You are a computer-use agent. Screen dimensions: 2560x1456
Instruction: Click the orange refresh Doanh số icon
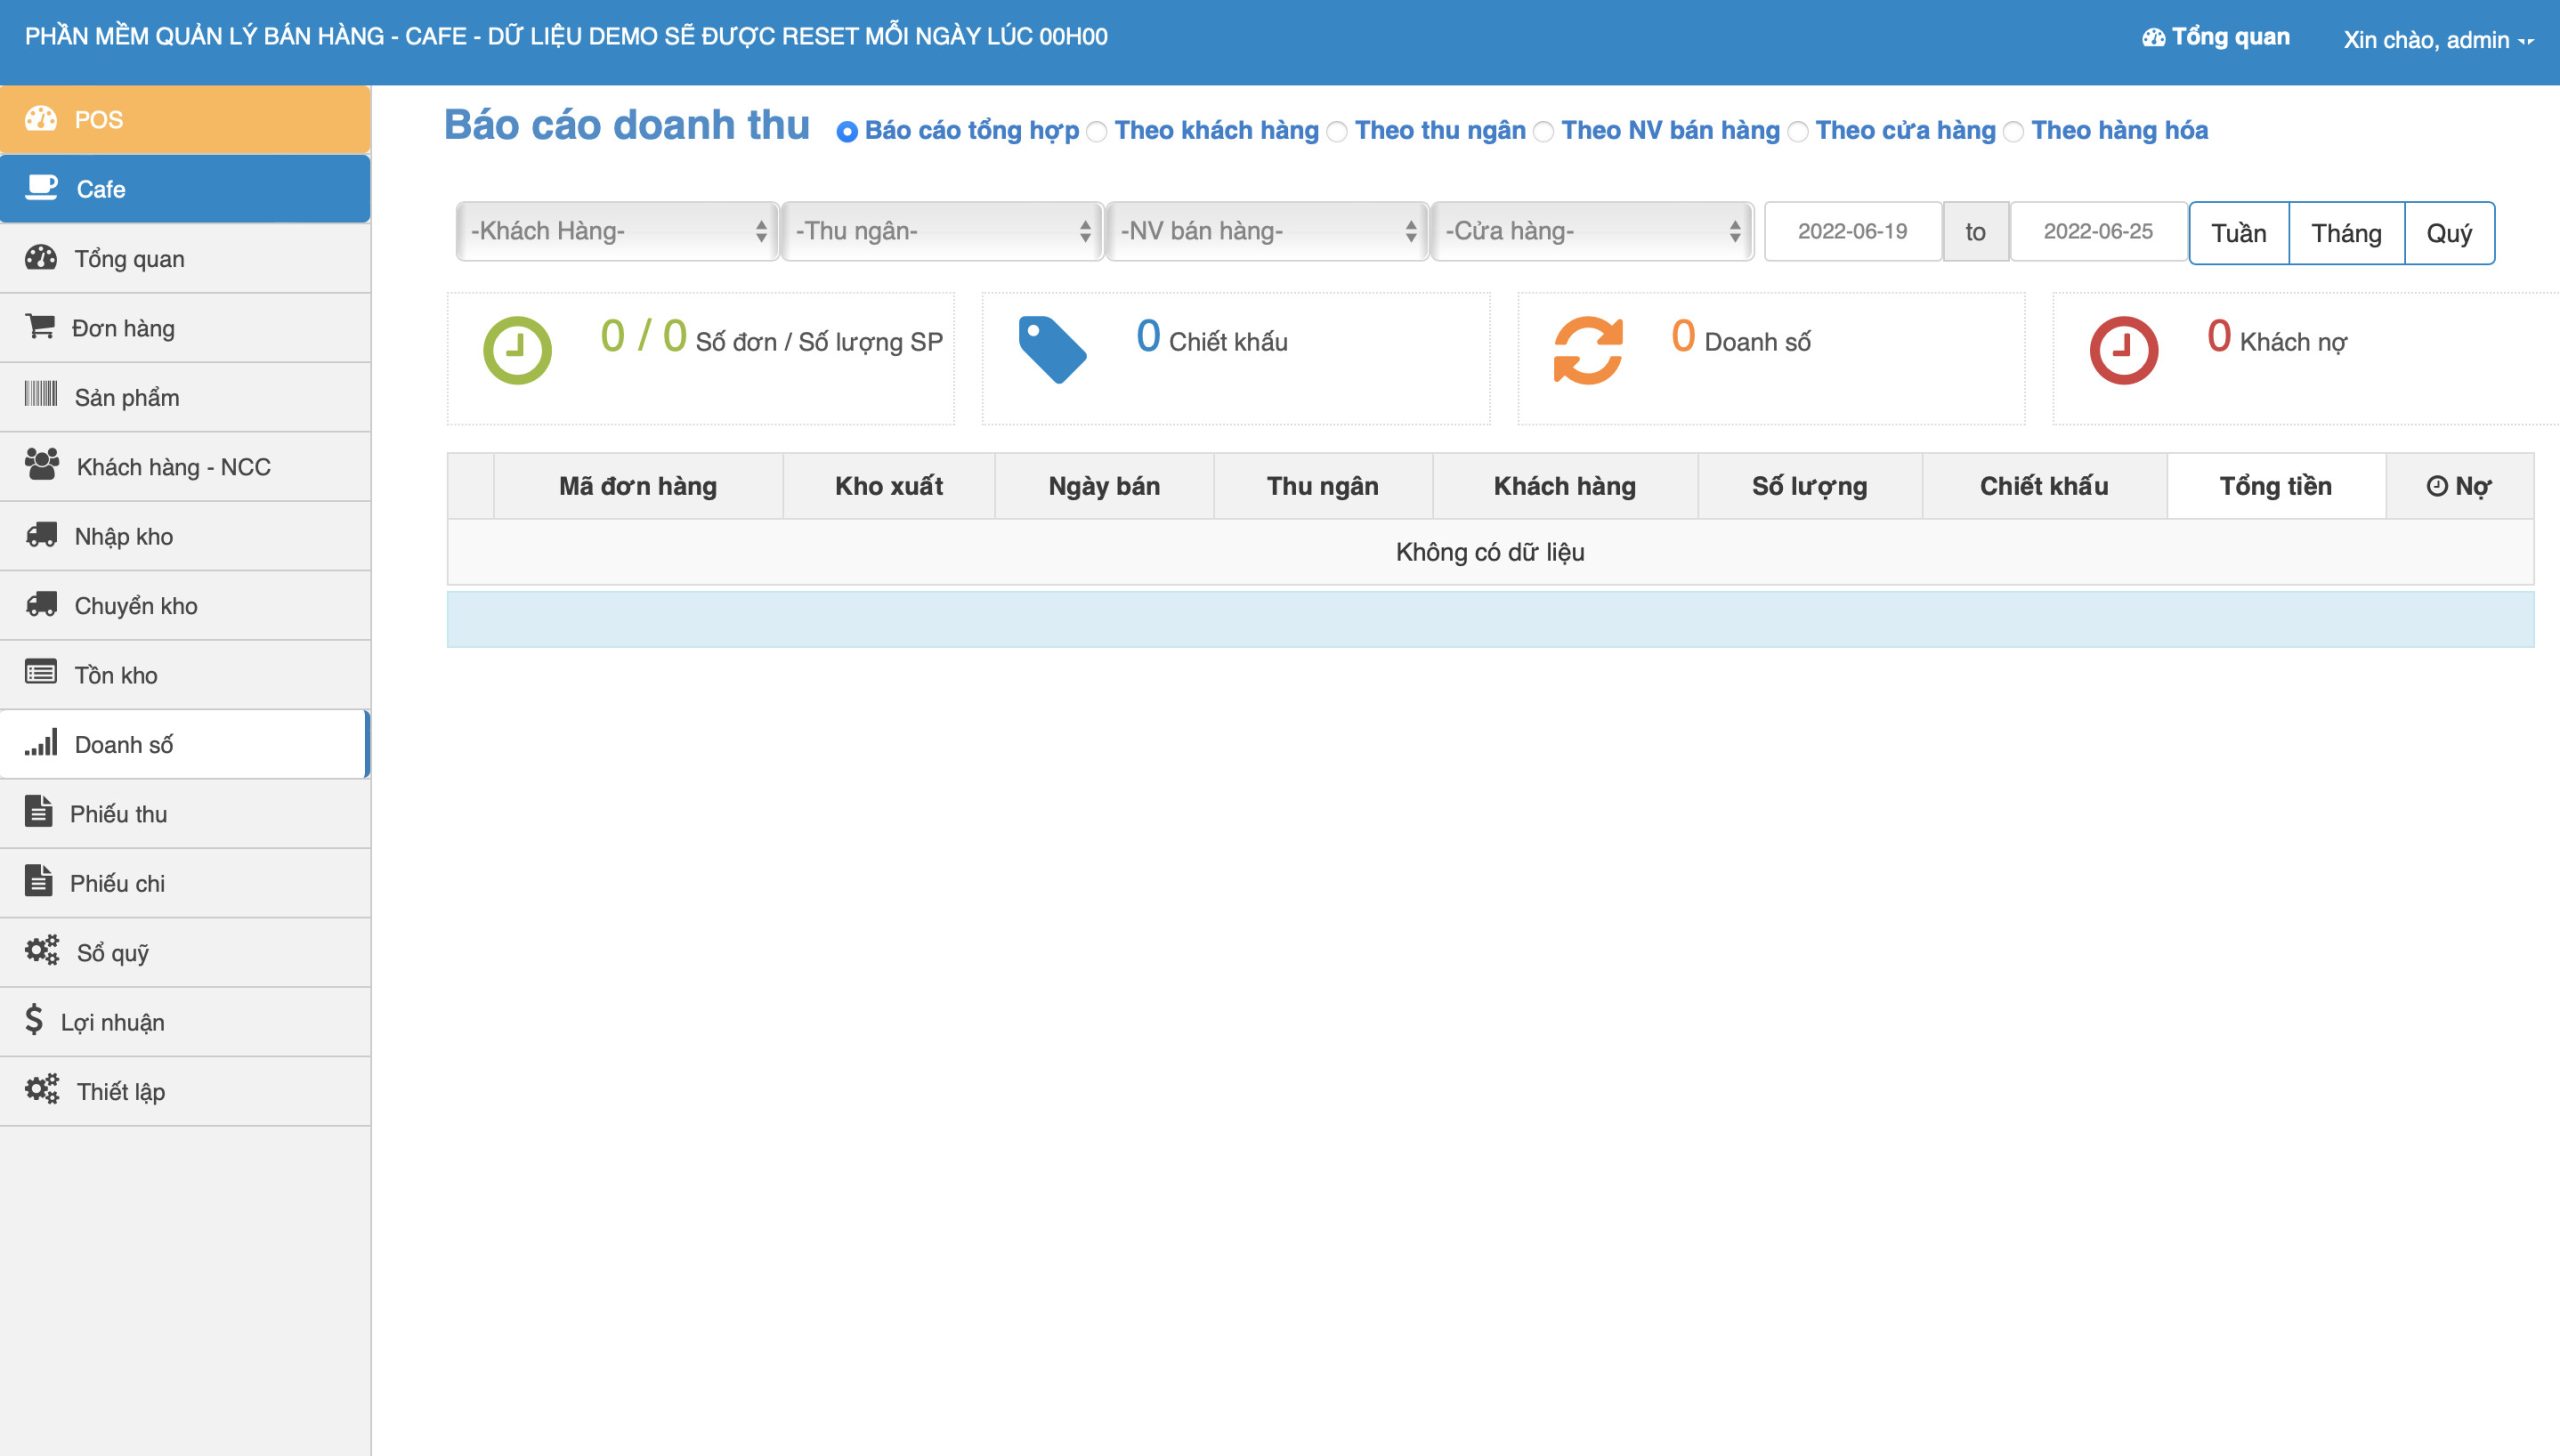pos(1587,350)
